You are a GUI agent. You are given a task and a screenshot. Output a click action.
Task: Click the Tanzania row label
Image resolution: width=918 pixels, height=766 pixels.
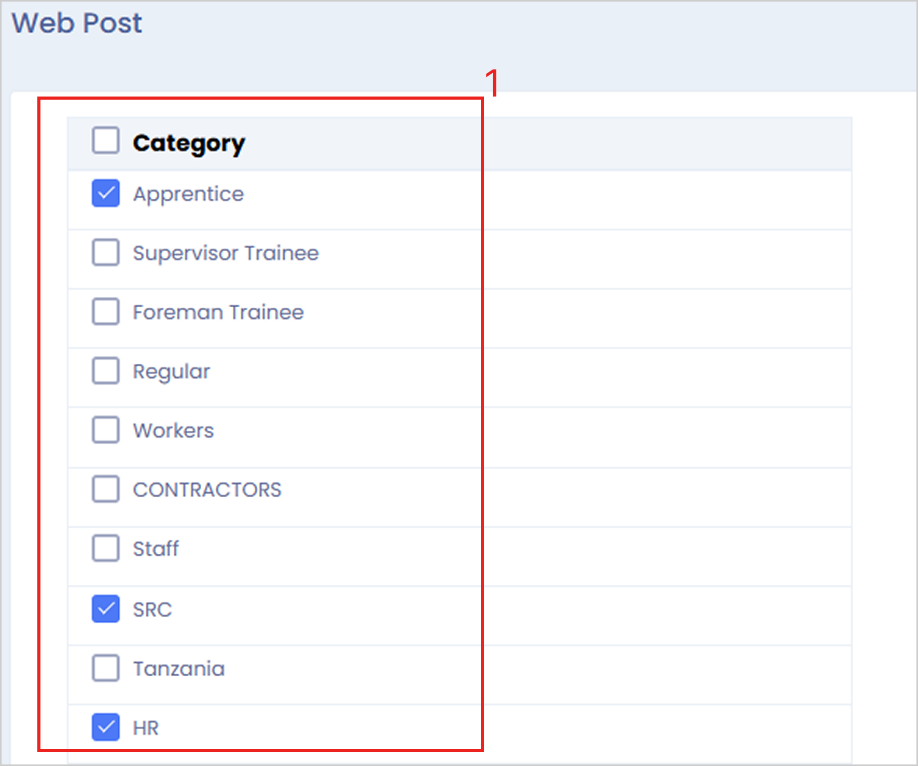coord(179,668)
